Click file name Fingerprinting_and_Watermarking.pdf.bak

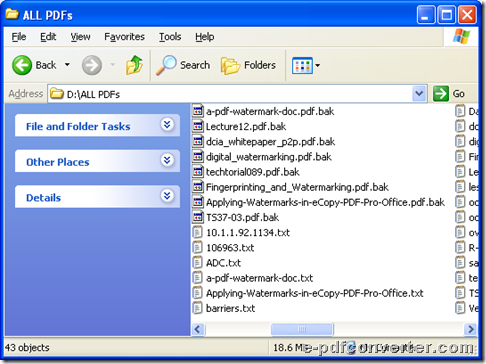tap(297, 187)
